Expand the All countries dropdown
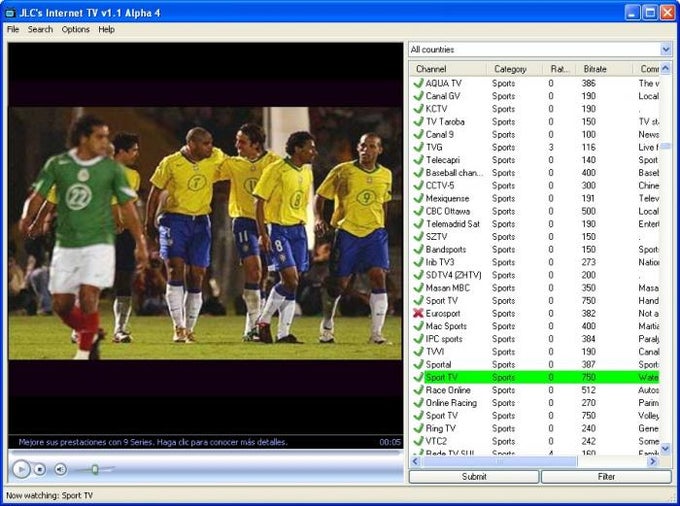Image resolution: width=680 pixels, height=506 pixels. click(666, 49)
